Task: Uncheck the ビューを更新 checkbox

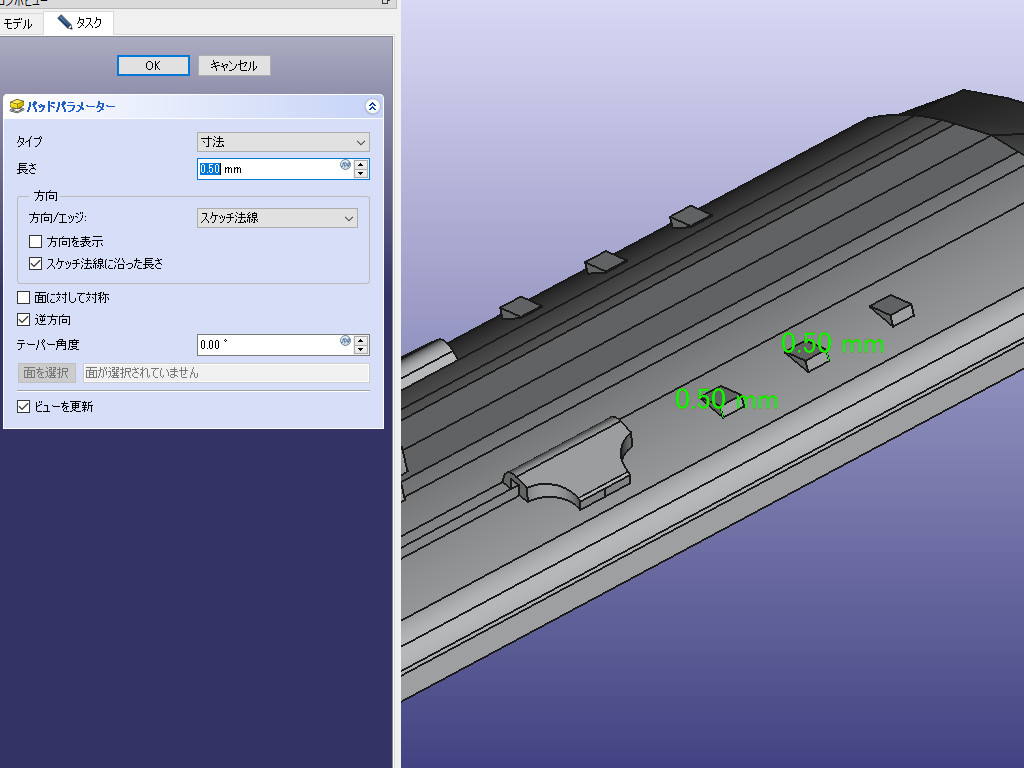Action: 24,407
